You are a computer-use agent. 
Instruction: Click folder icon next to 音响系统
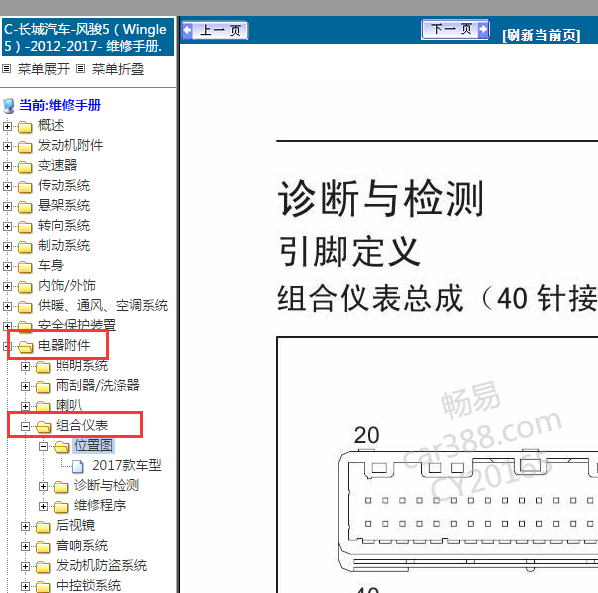(43, 547)
